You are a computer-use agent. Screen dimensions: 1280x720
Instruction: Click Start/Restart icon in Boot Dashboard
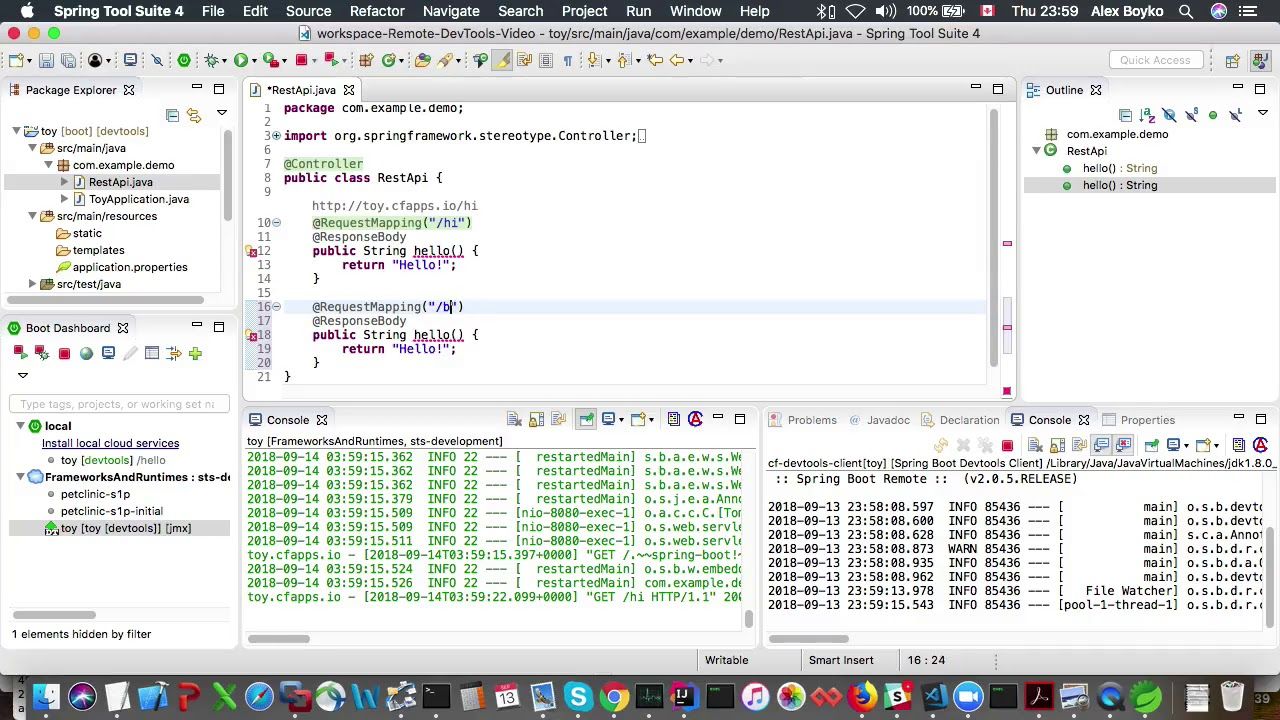20,353
